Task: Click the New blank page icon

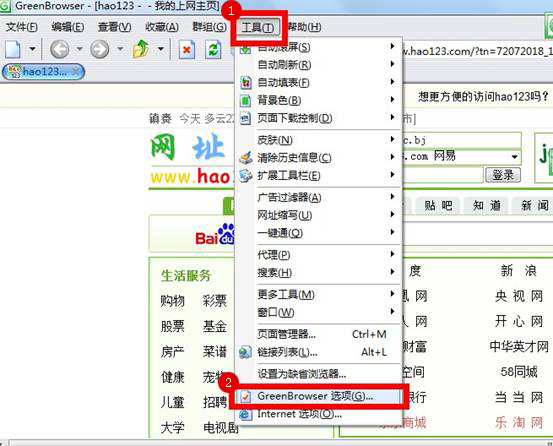Action: (x=13, y=49)
